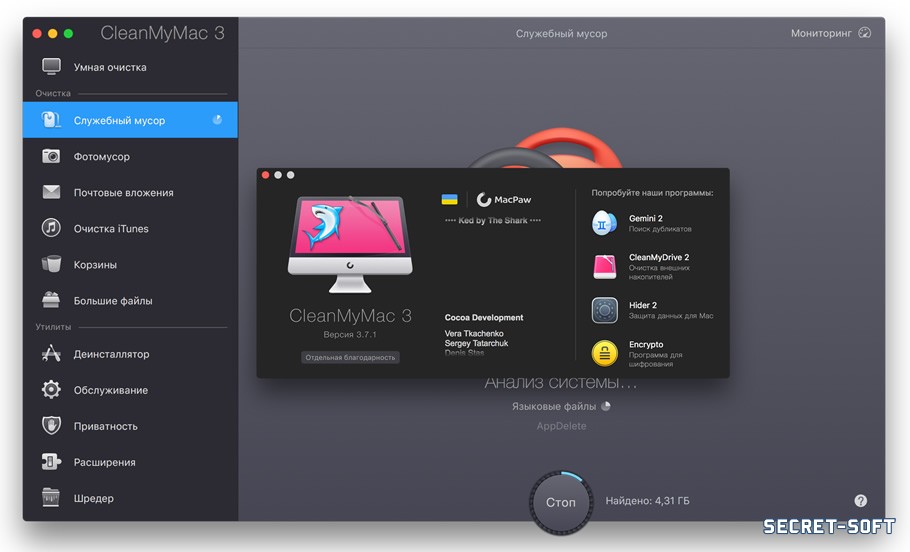Open Приватность utility

click(131, 425)
